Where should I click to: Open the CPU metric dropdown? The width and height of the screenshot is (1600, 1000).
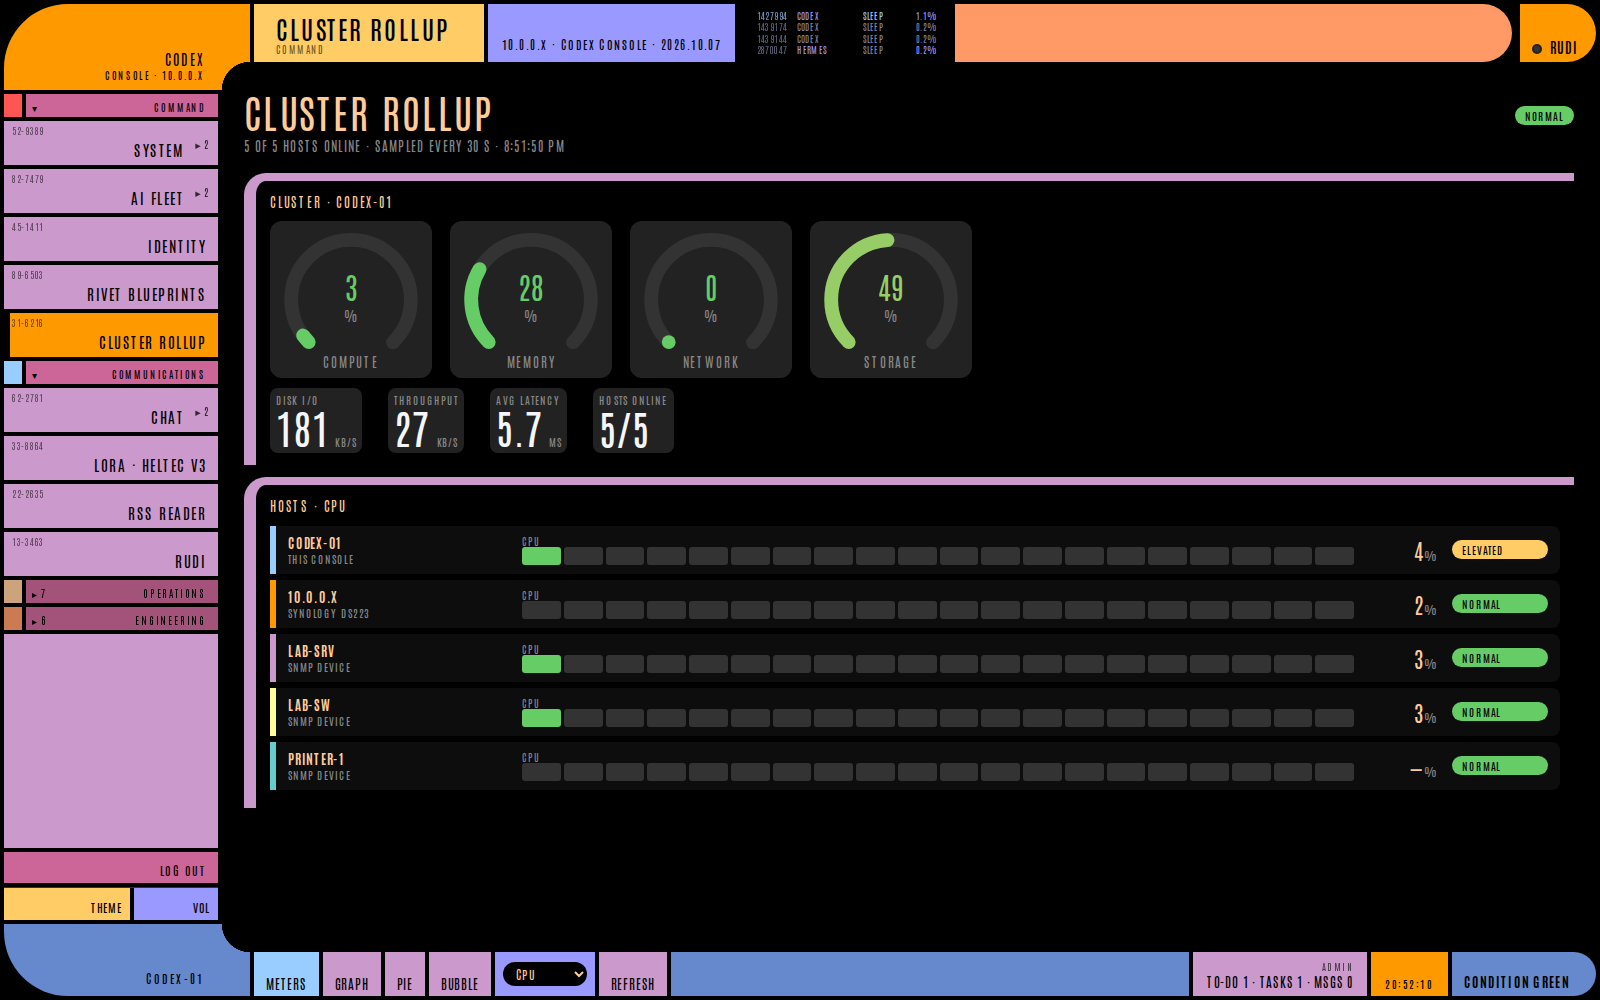[x=545, y=974]
